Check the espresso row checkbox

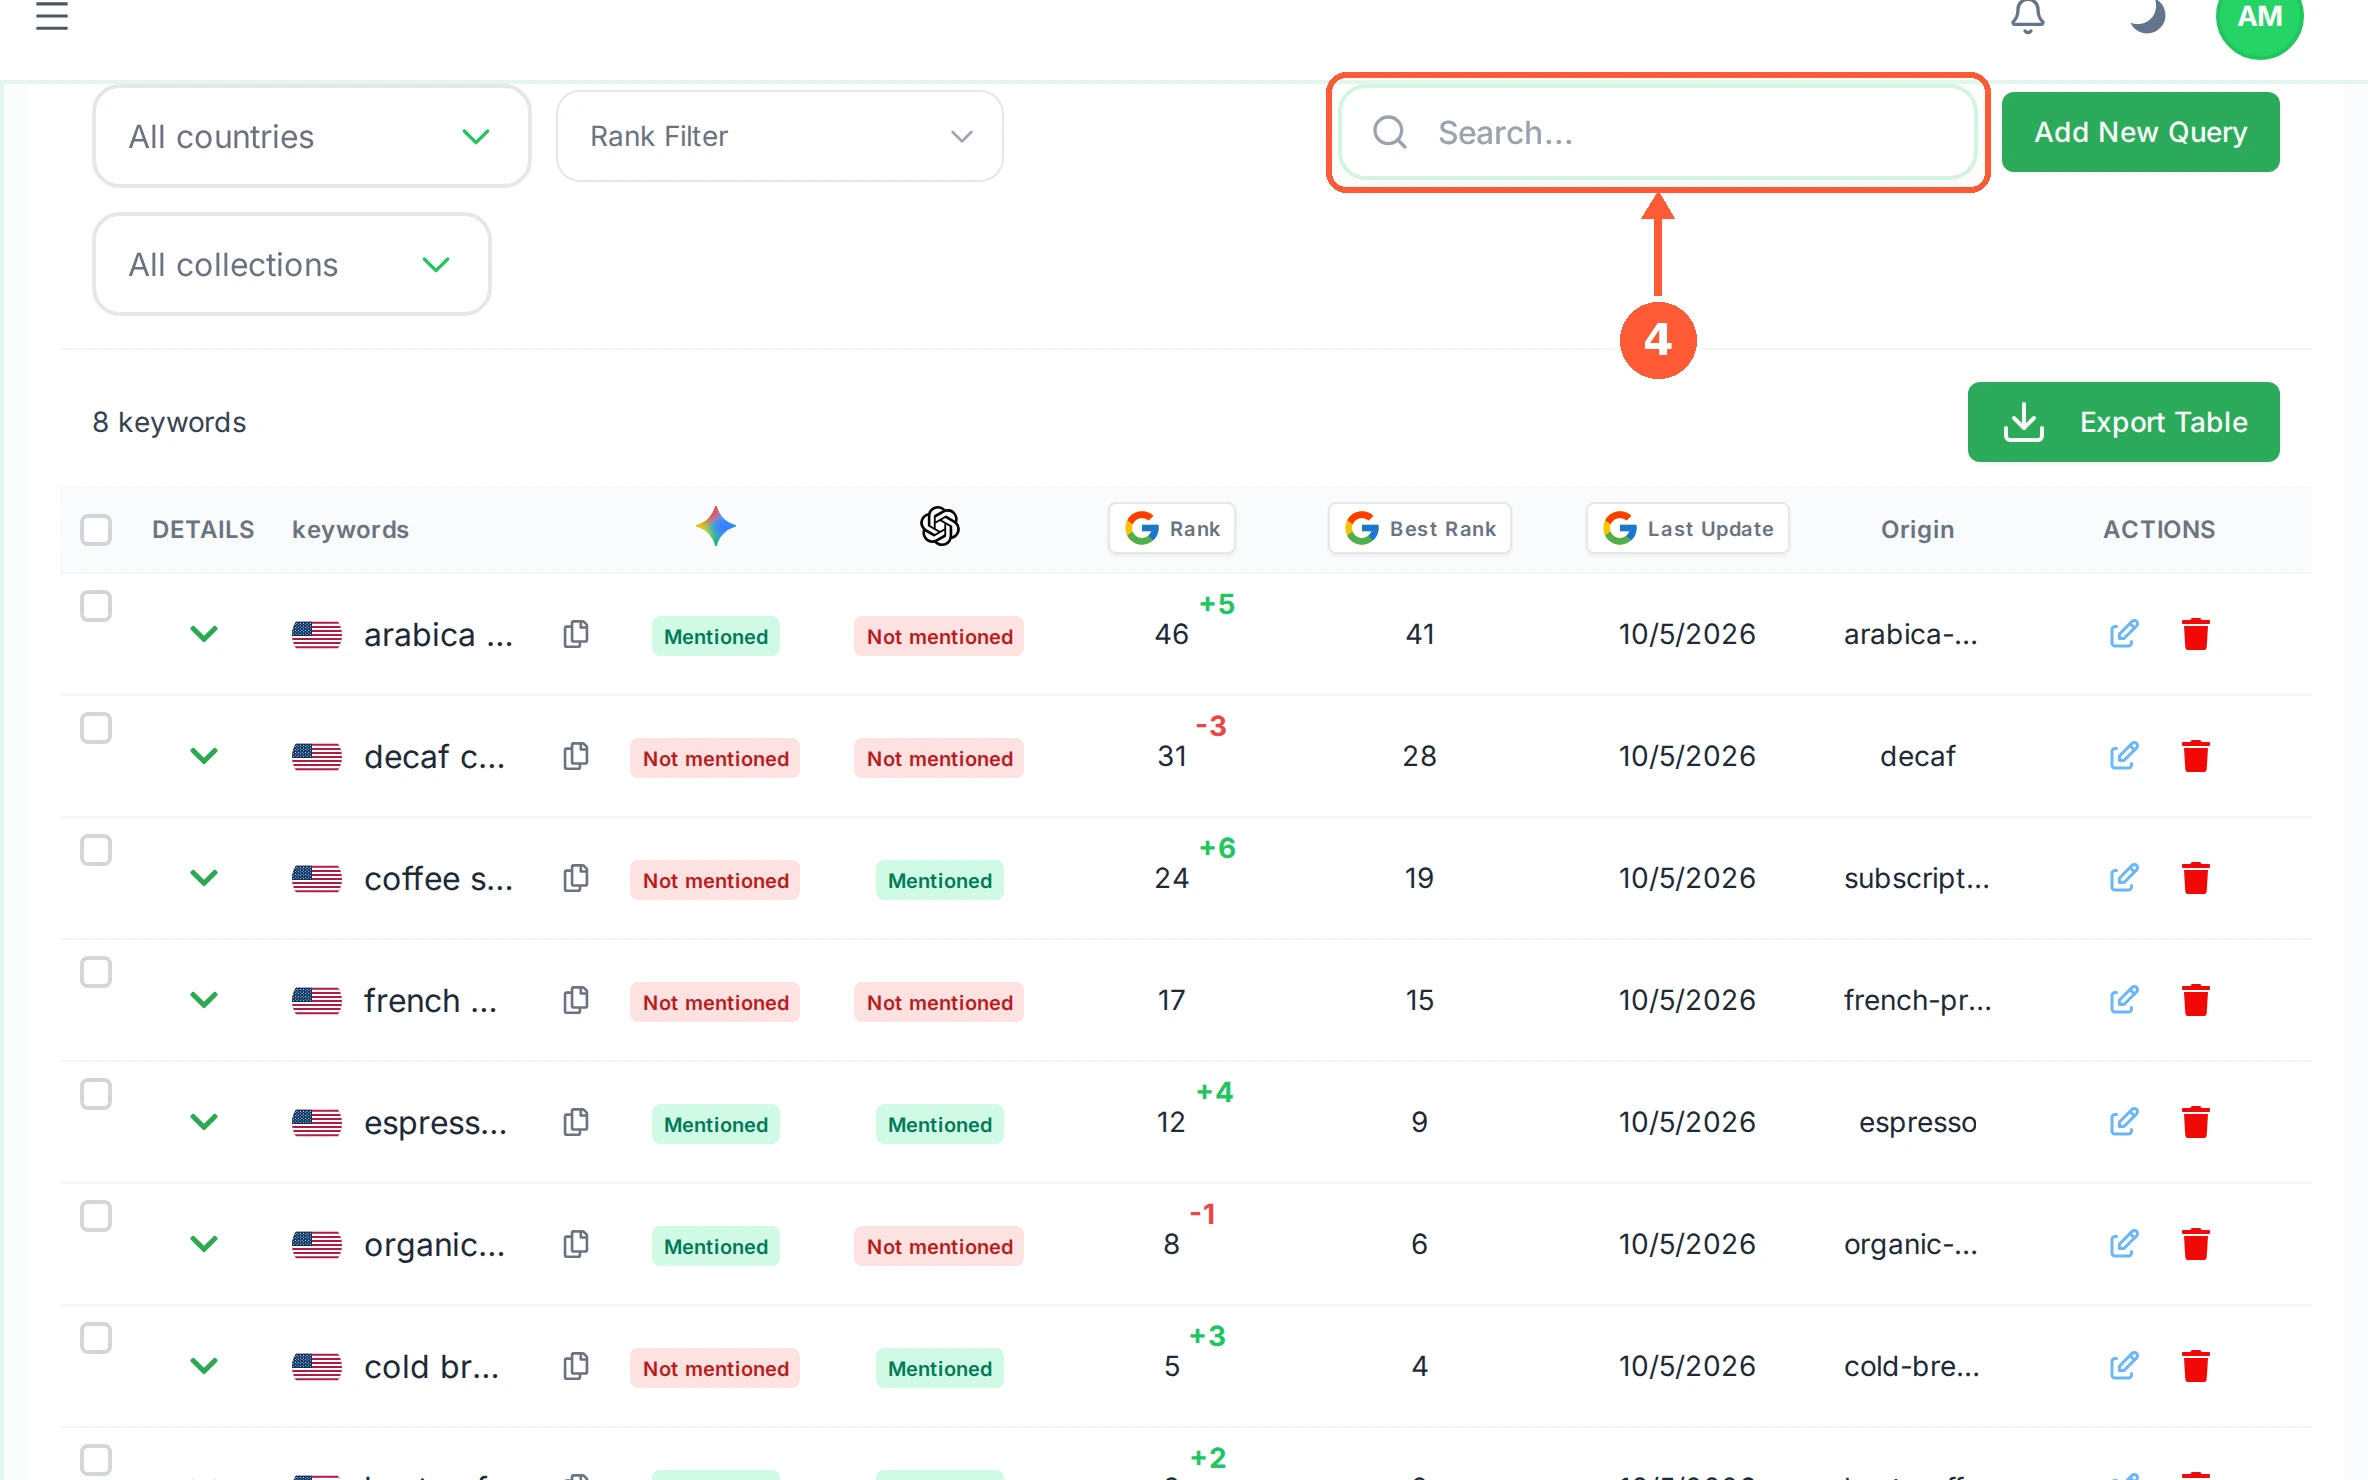click(96, 1094)
